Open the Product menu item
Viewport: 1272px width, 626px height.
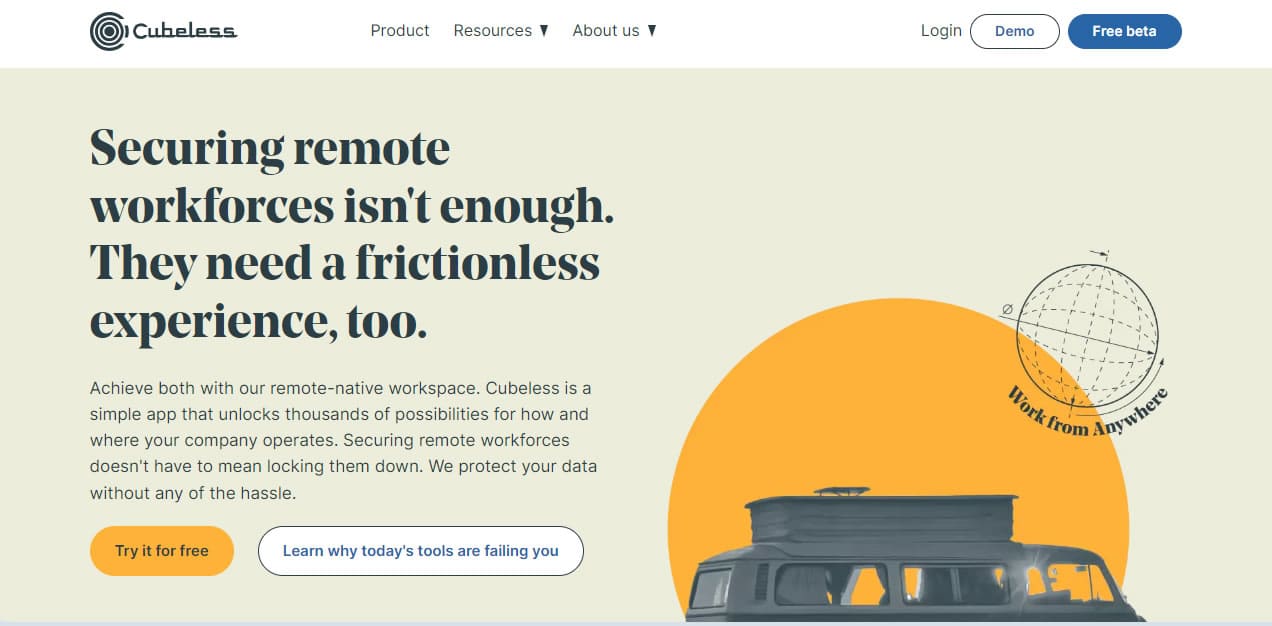click(400, 31)
